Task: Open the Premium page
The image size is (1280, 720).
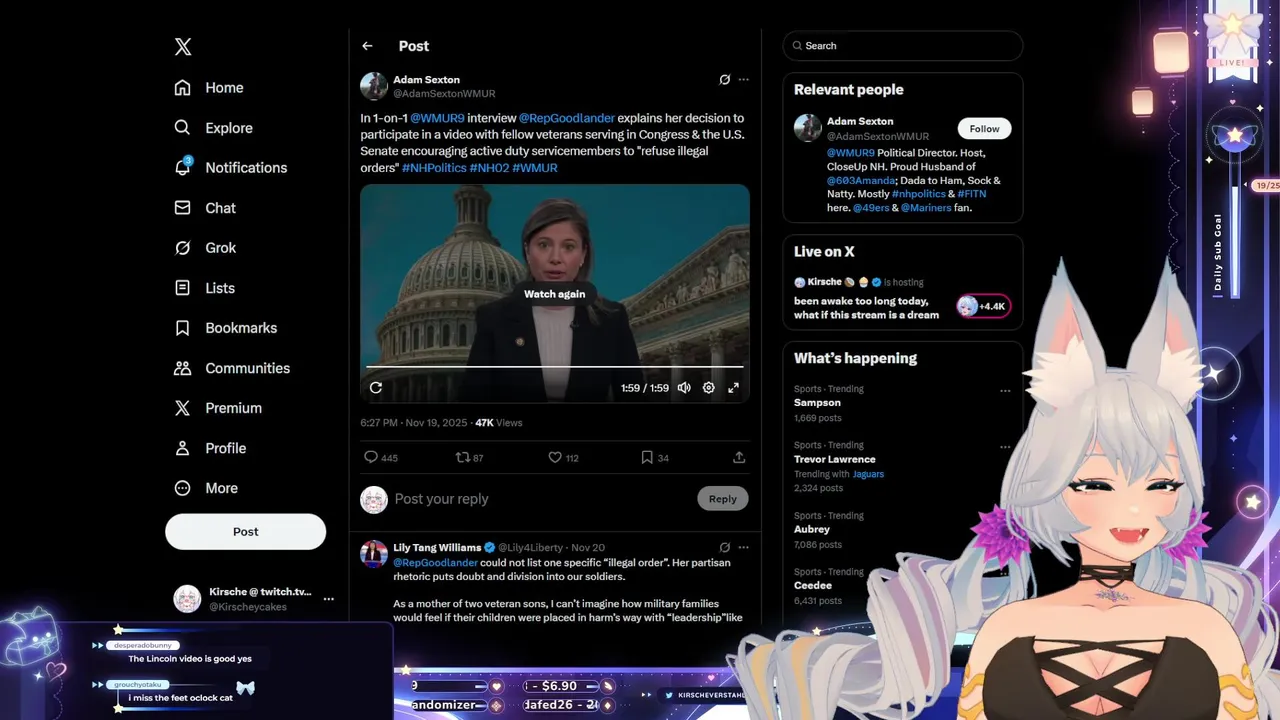Action: (218, 408)
